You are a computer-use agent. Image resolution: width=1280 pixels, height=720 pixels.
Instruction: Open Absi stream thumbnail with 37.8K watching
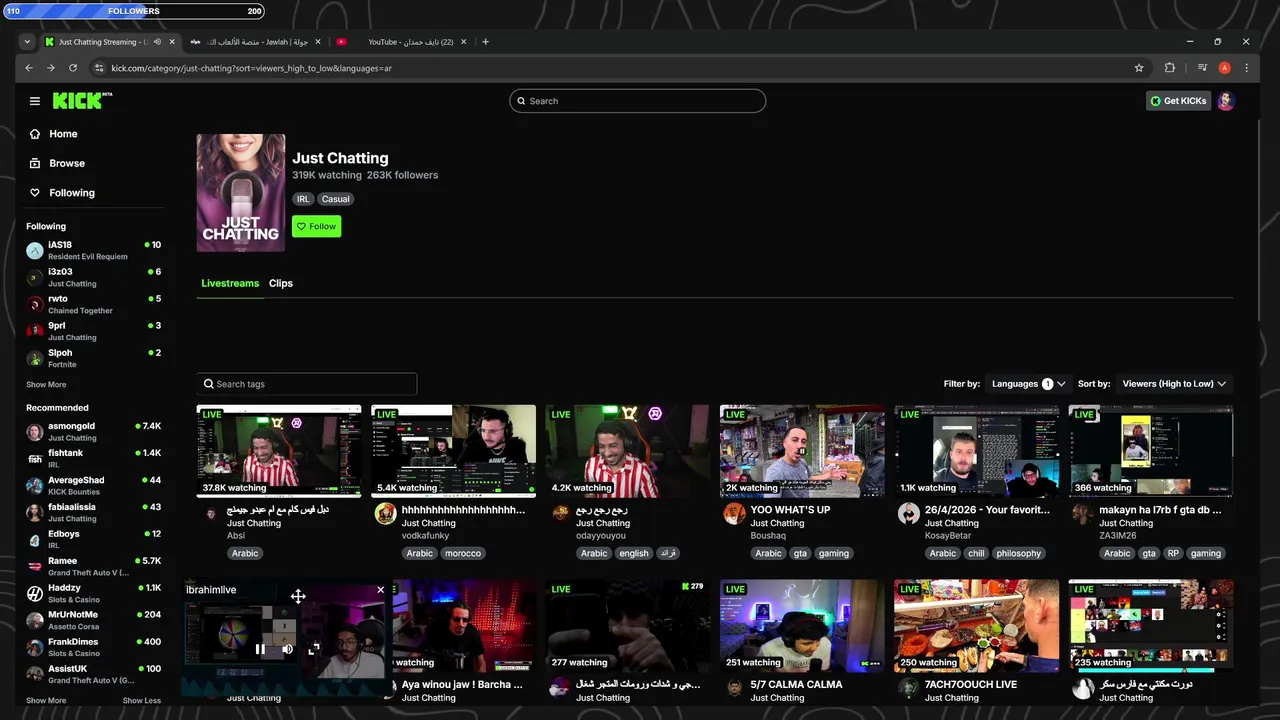point(279,451)
